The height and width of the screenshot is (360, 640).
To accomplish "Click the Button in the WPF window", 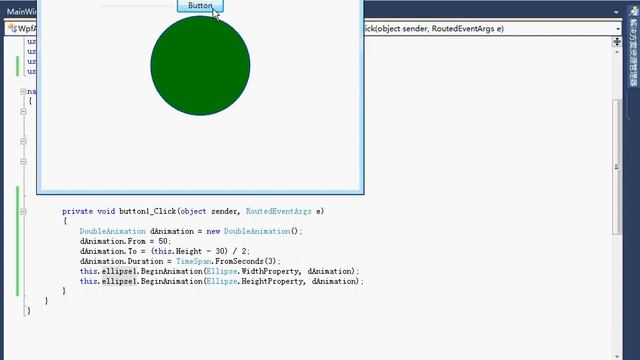I will (x=200, y=5).
